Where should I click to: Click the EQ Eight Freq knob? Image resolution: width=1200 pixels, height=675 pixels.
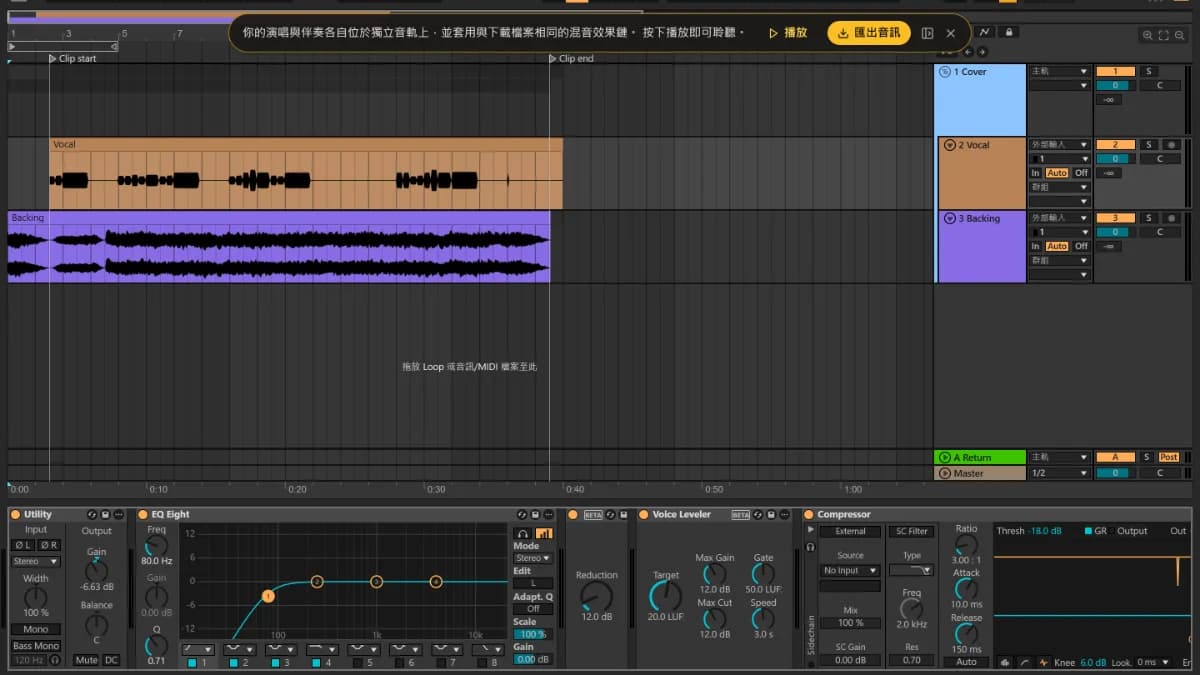tap(157, 546)
